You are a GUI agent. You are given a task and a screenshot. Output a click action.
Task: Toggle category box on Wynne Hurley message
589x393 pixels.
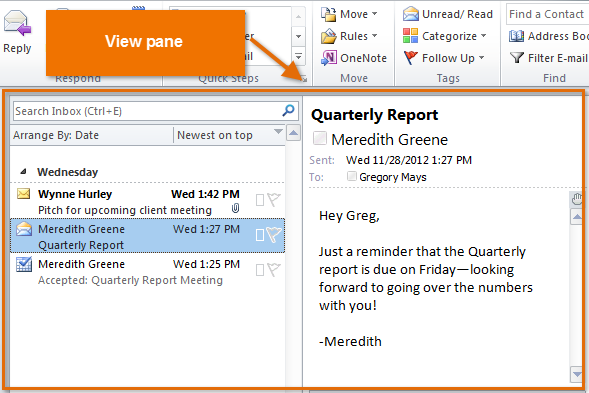260,200
